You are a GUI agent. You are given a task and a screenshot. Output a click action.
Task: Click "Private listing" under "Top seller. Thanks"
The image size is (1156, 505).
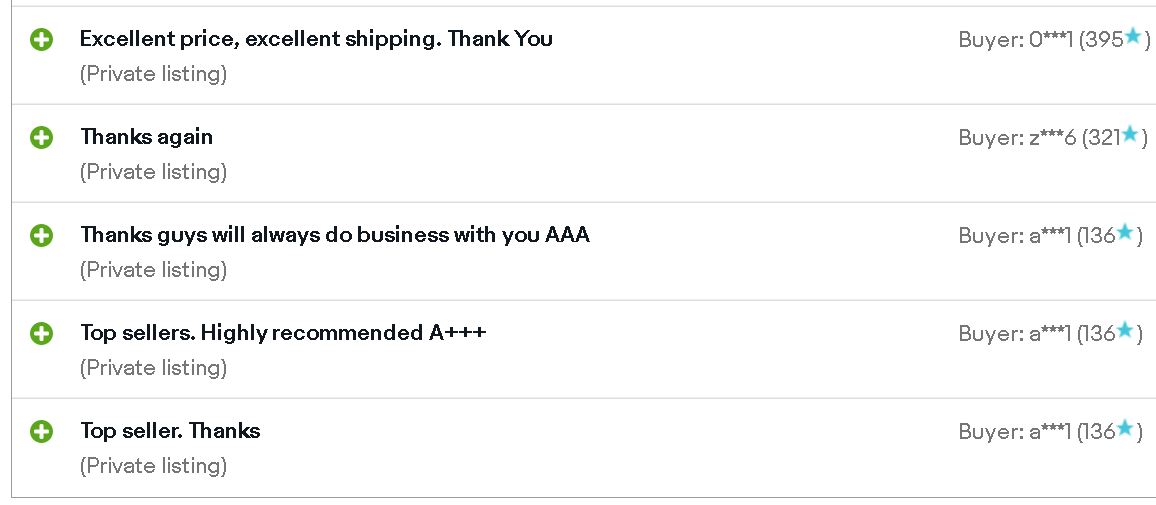tap(153, 466)
